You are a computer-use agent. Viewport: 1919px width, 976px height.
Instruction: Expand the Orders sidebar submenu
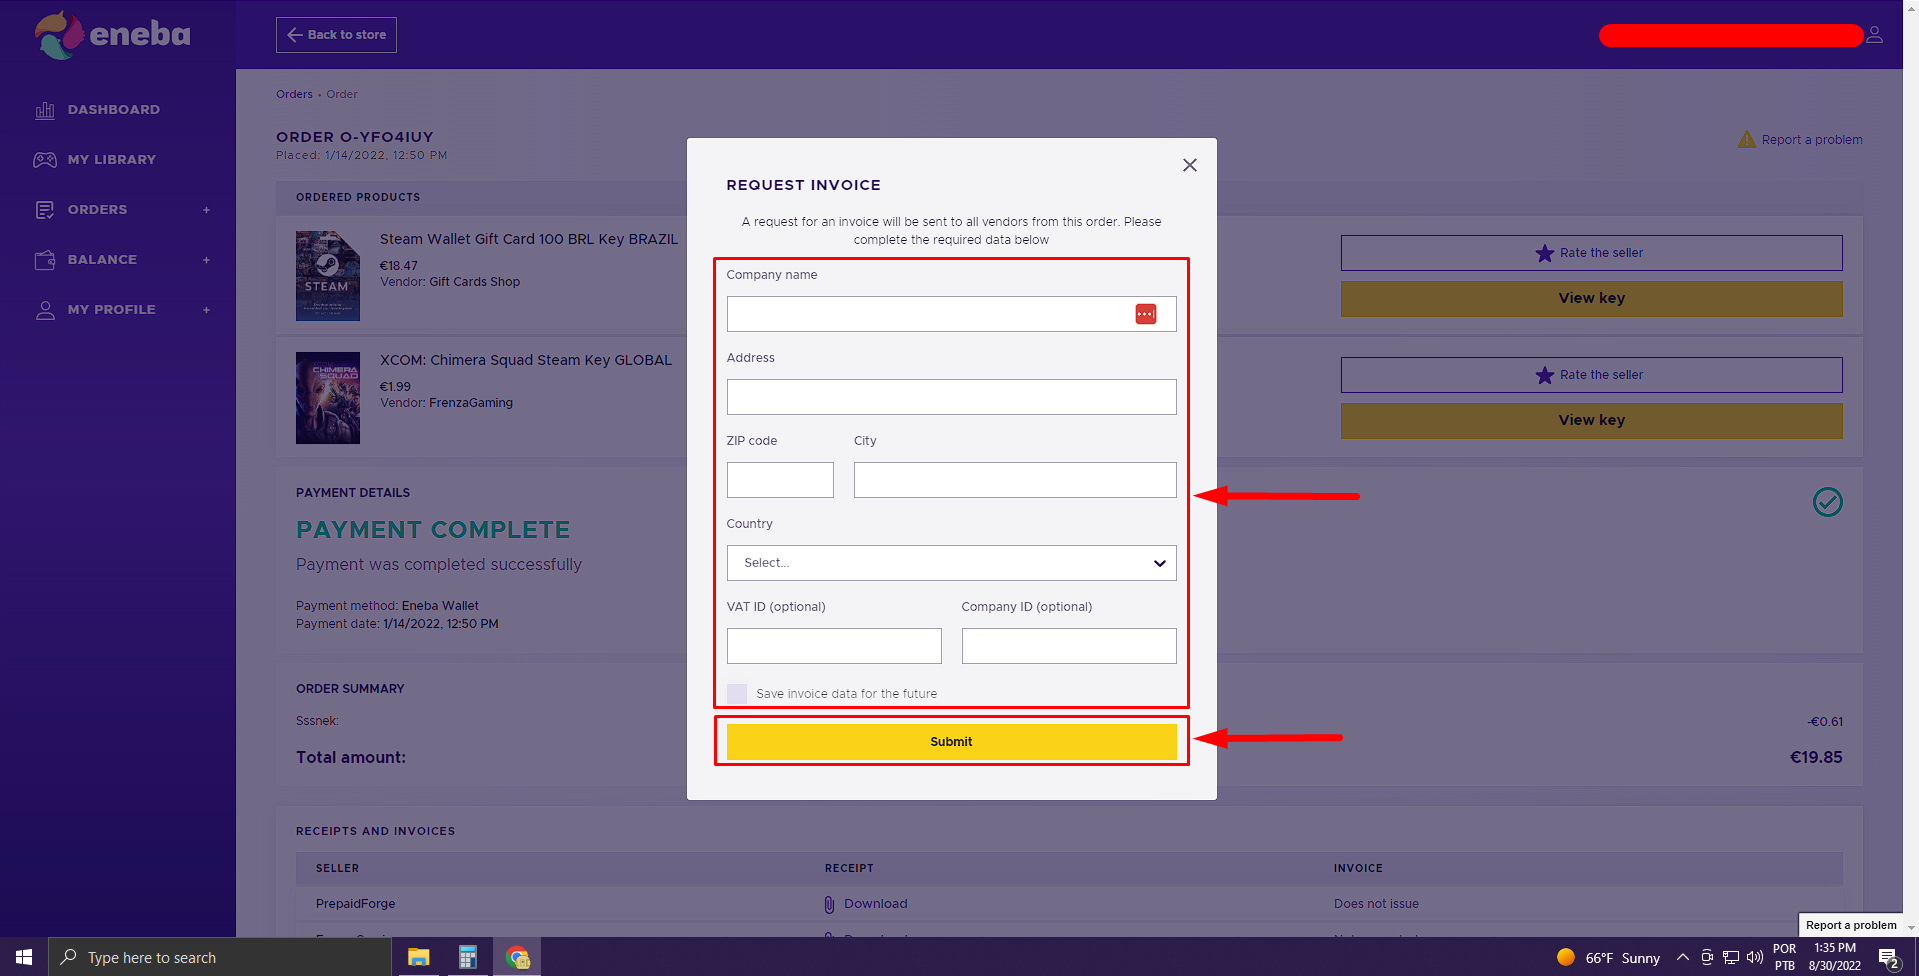[x=207, y=210]
